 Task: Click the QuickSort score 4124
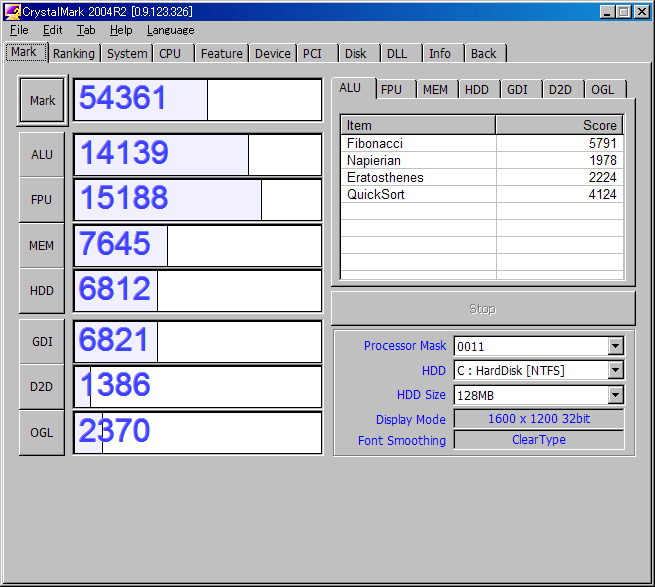point(602,194)
